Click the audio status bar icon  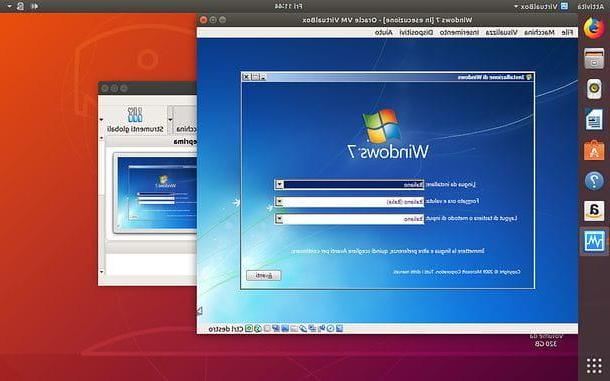[322, 328]
